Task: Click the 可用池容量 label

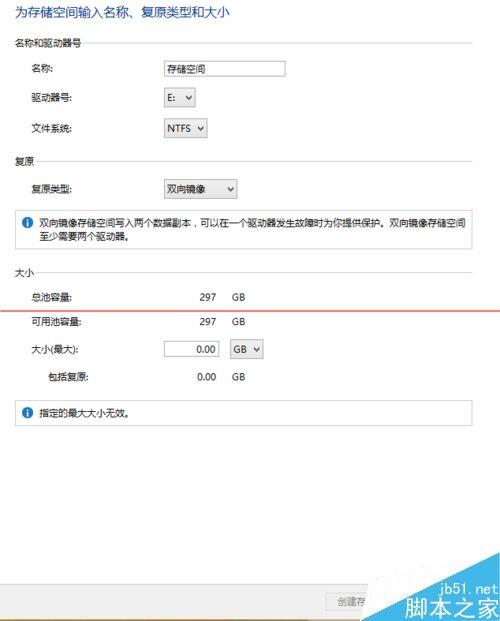Action: click(56, 322)
